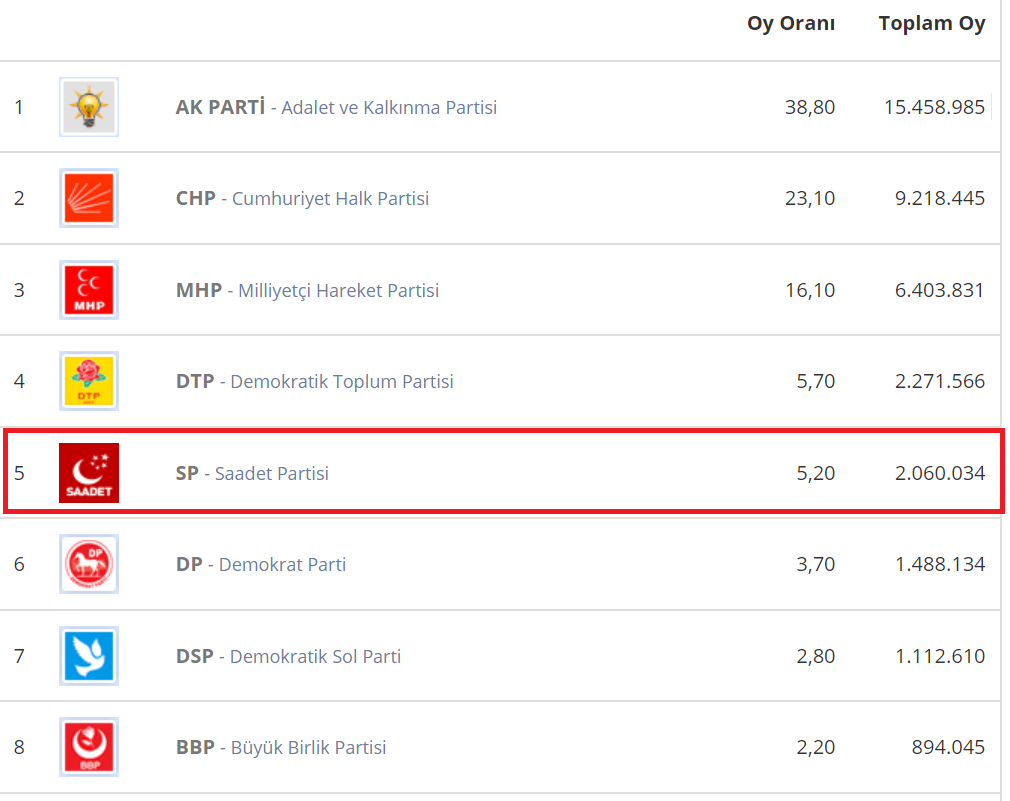Click AK PARTİ total votes 15.458.985
This screenshot has width=1010, height=801.
(x=934, y=107)
